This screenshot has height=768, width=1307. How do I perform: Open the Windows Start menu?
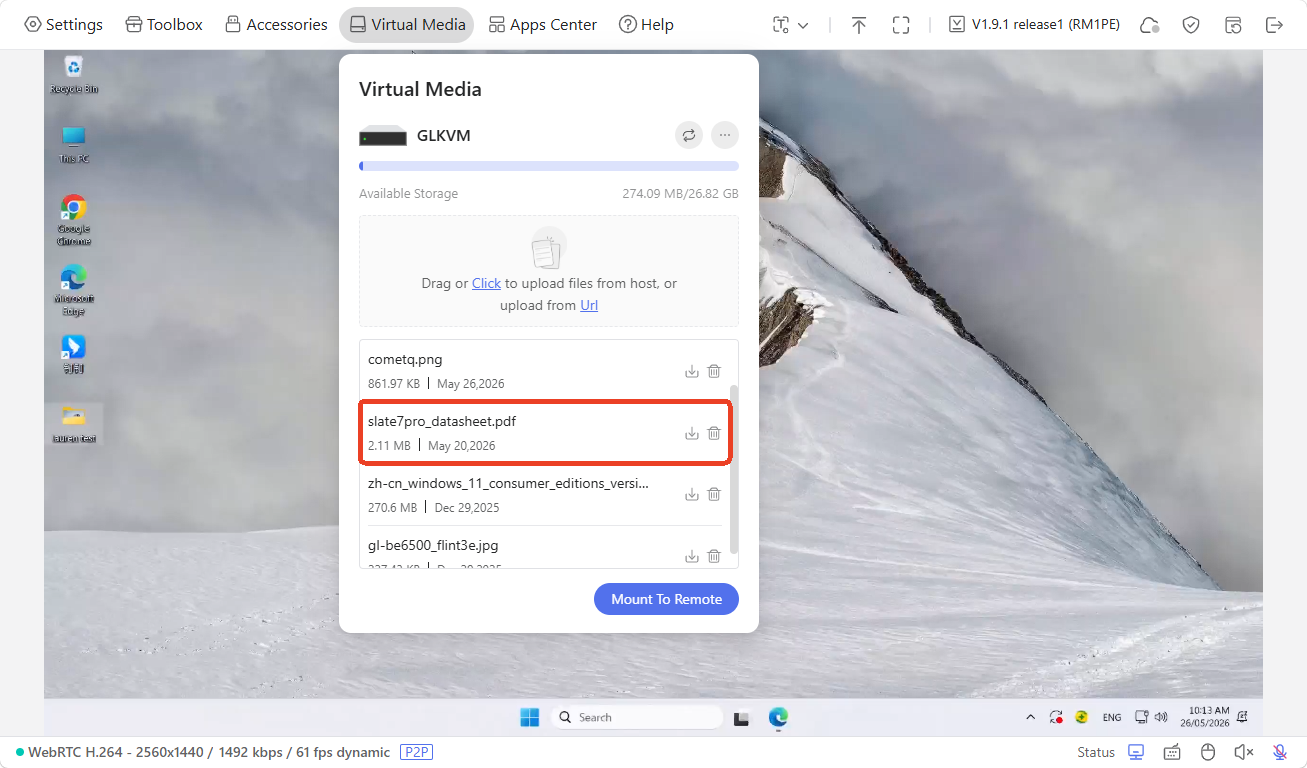coord(529,717)
